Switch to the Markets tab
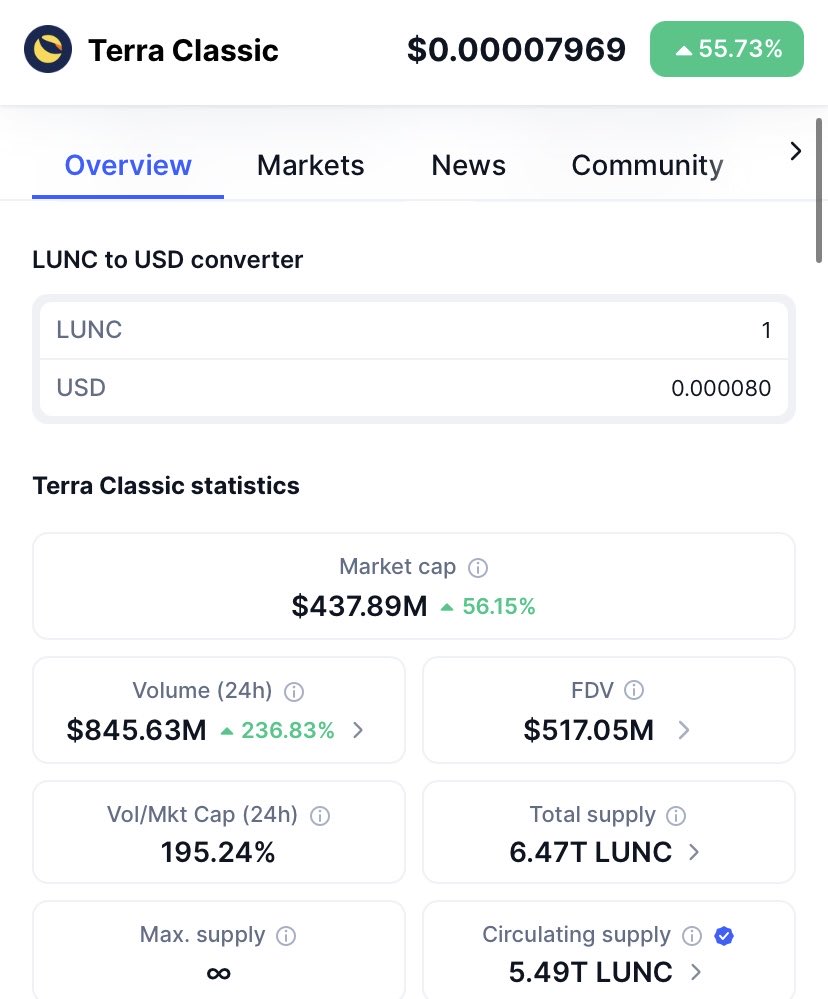The image size is (828, 999). [x=310, y=165]
